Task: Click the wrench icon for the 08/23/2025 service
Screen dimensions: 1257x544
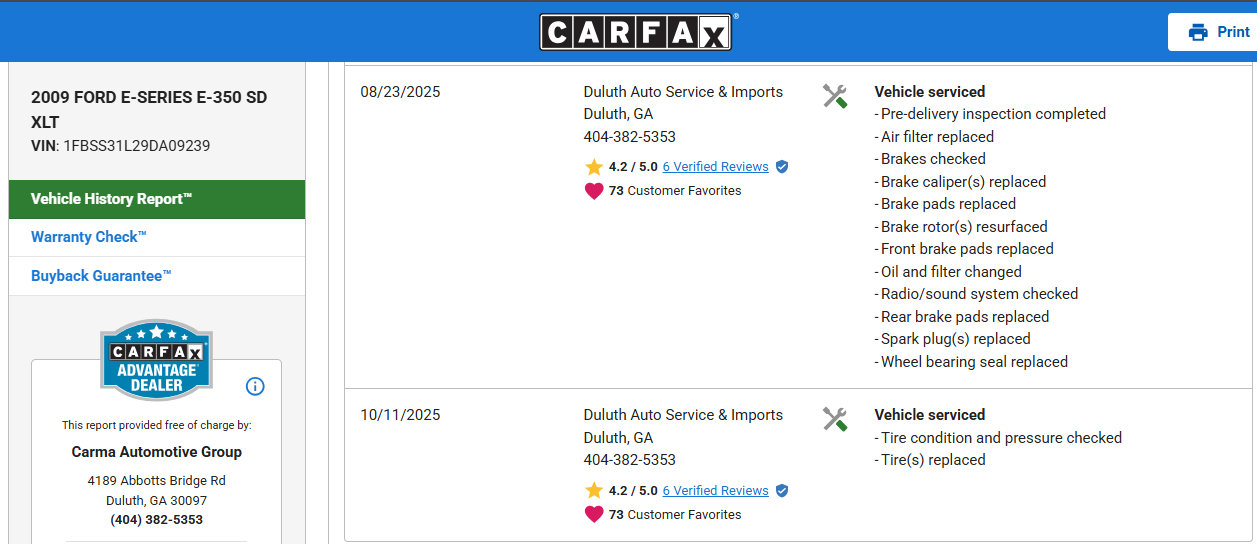Action: pyautogui.click(x=835, y=96)
